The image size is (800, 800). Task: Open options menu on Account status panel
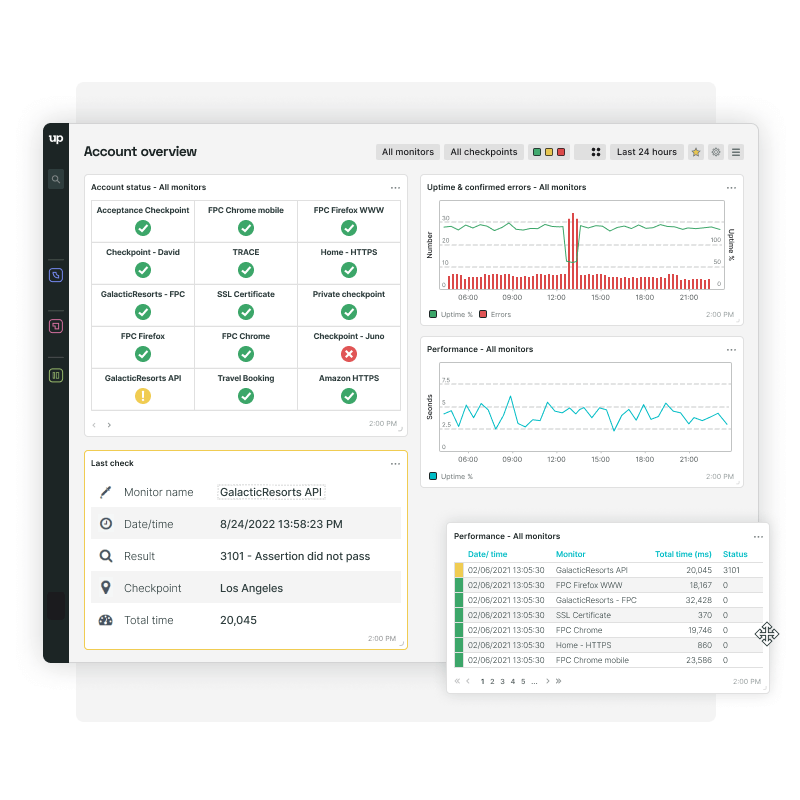tap(394, 187)
